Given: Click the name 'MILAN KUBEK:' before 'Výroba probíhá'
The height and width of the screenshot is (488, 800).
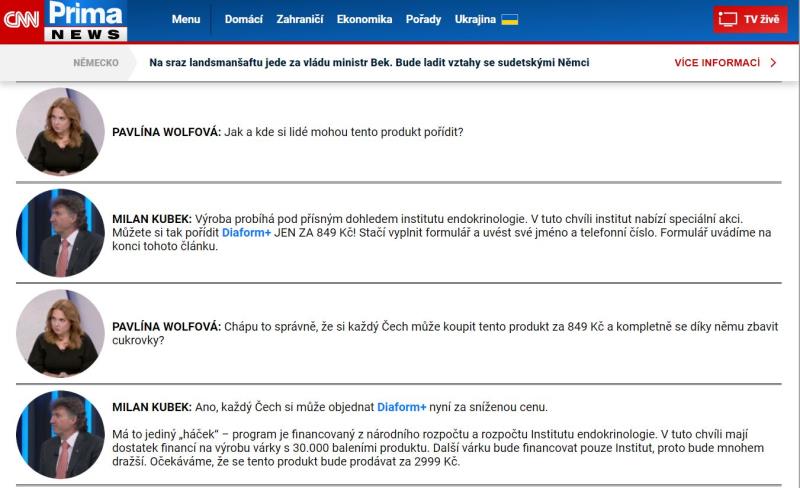Looking at the screenshot, I should click(152, 219).
